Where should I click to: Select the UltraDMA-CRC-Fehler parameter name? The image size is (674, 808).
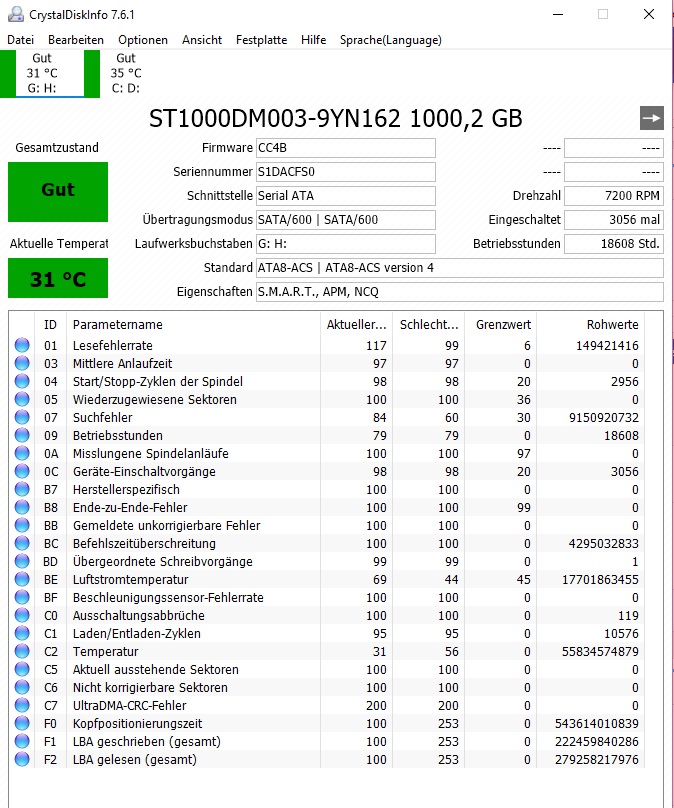[129, 705]
